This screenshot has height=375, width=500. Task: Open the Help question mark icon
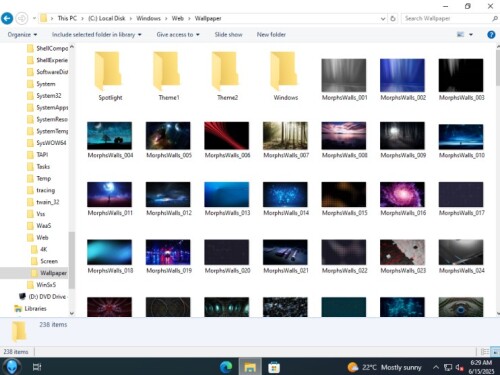pyautogui.click(x=491, y=34)
